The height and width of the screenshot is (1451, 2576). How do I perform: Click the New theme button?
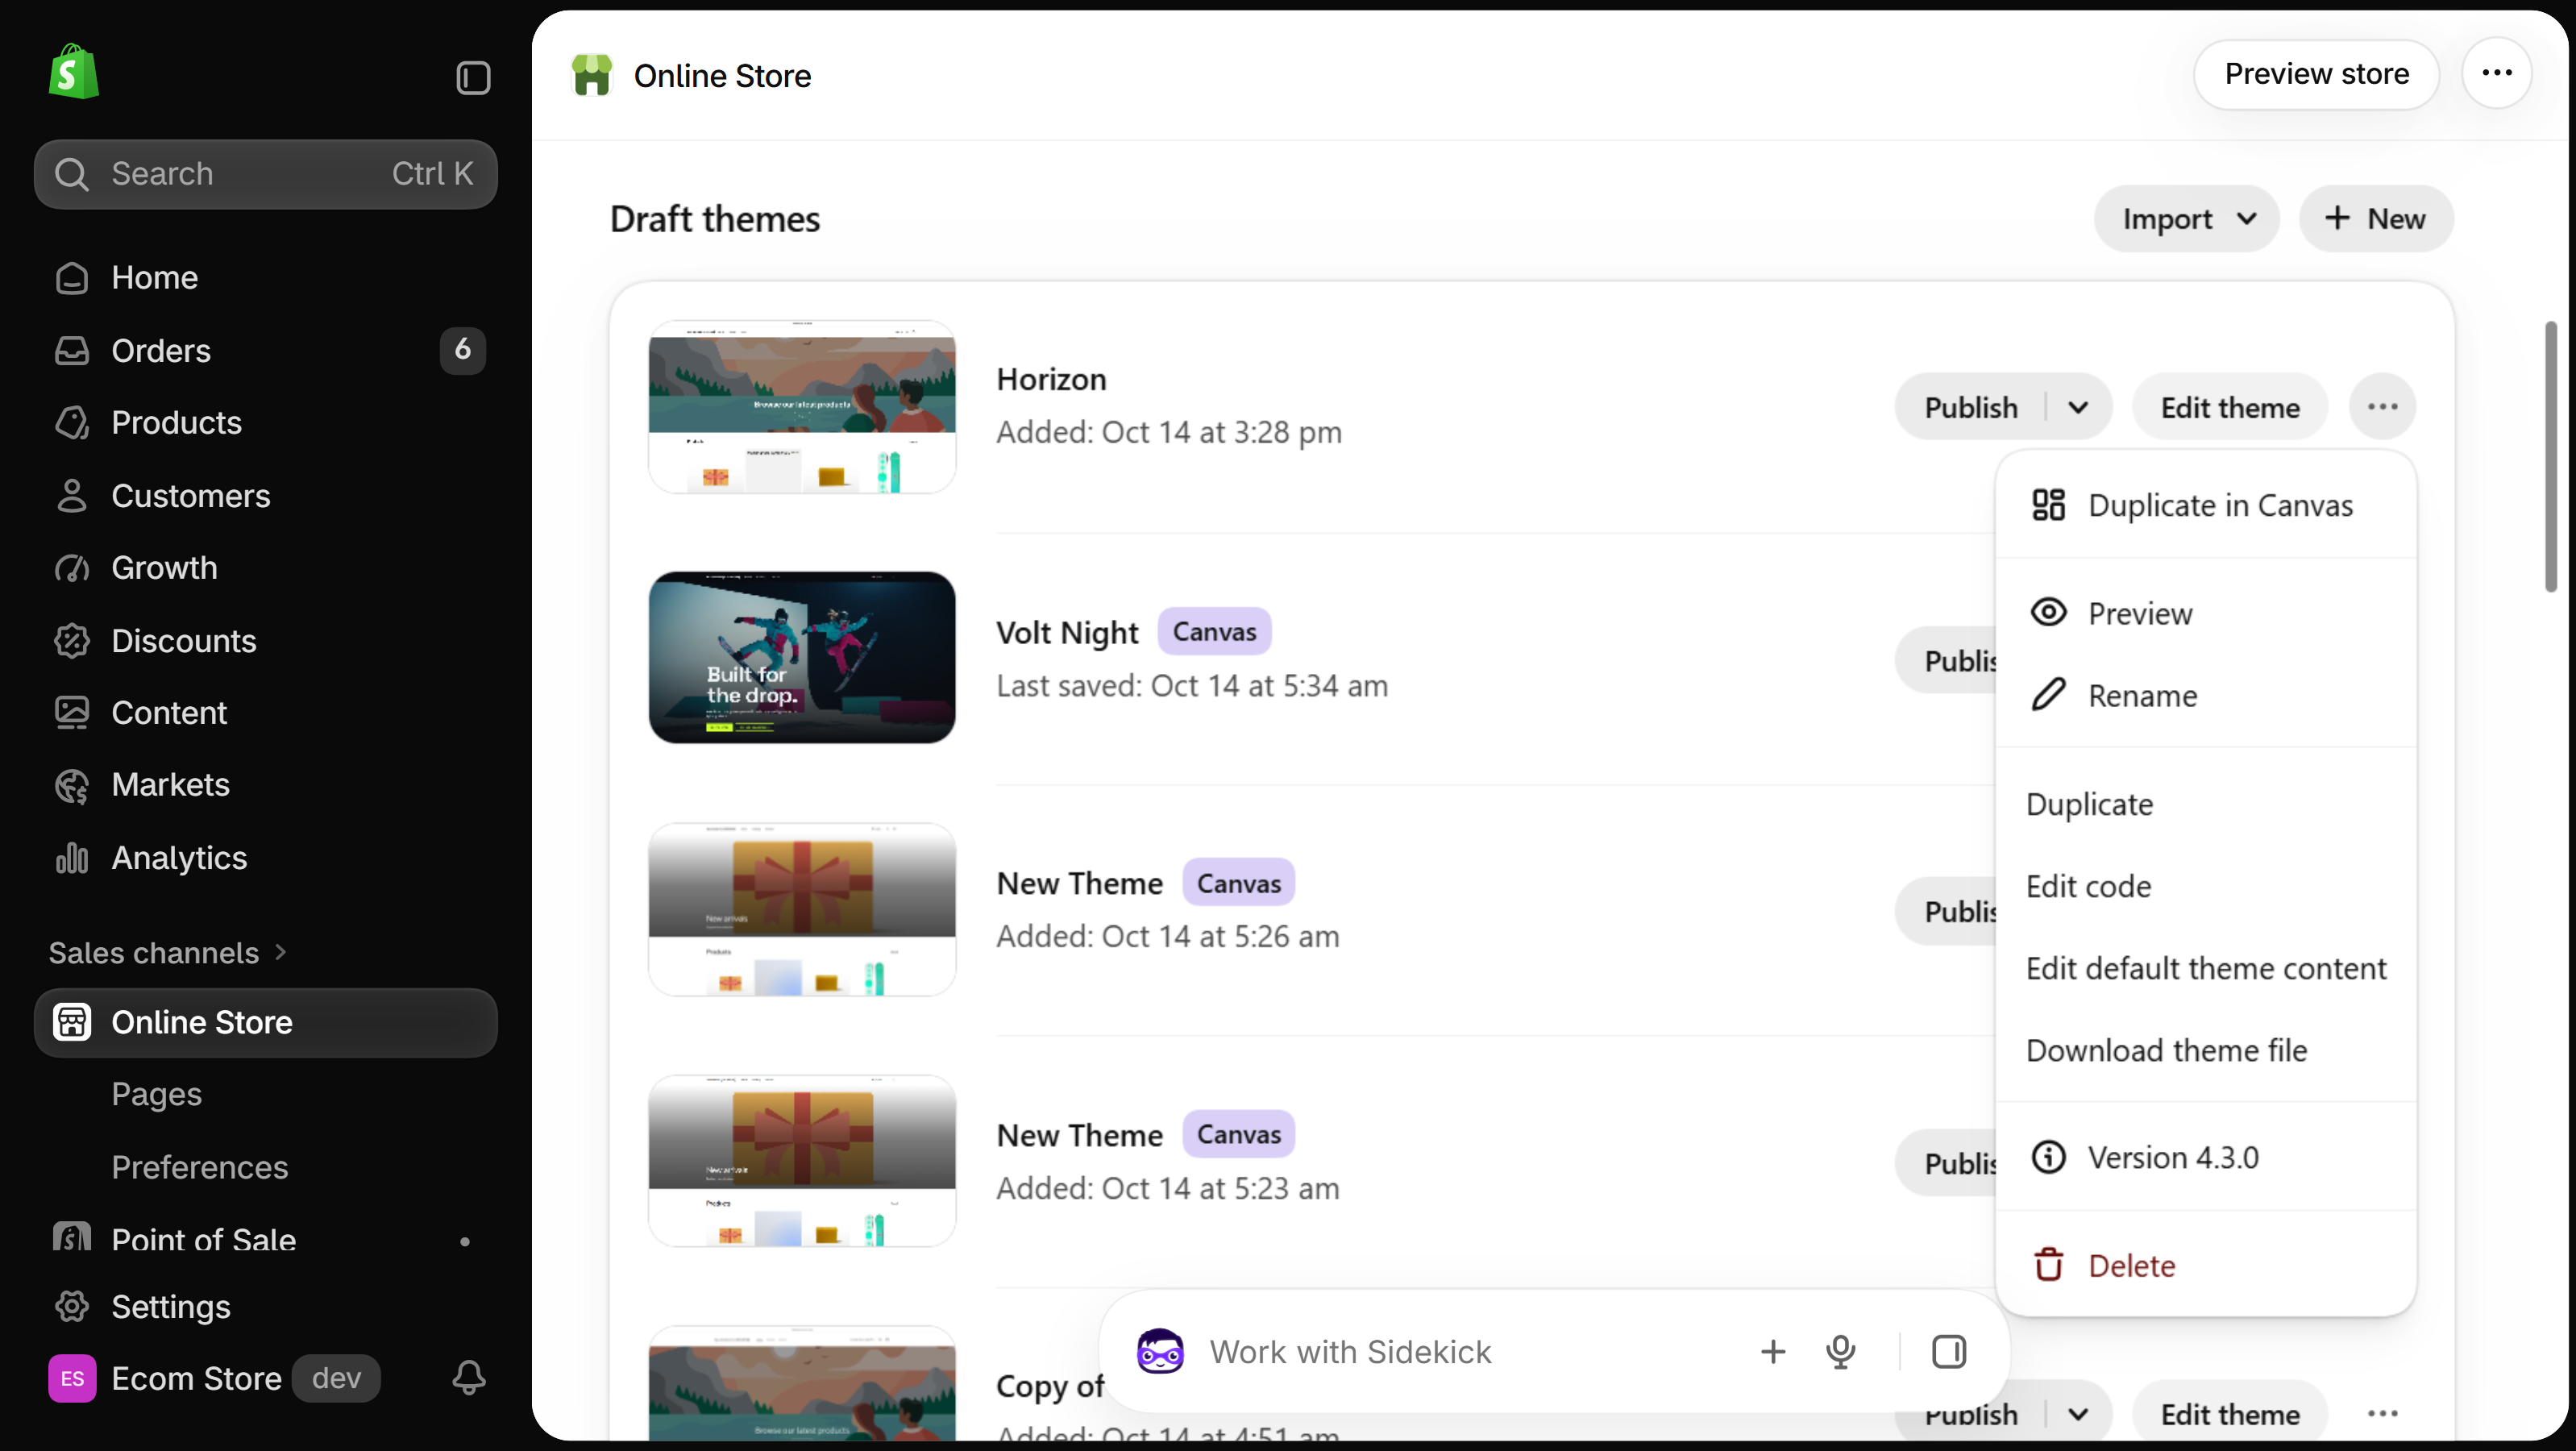coord(2376,219)
